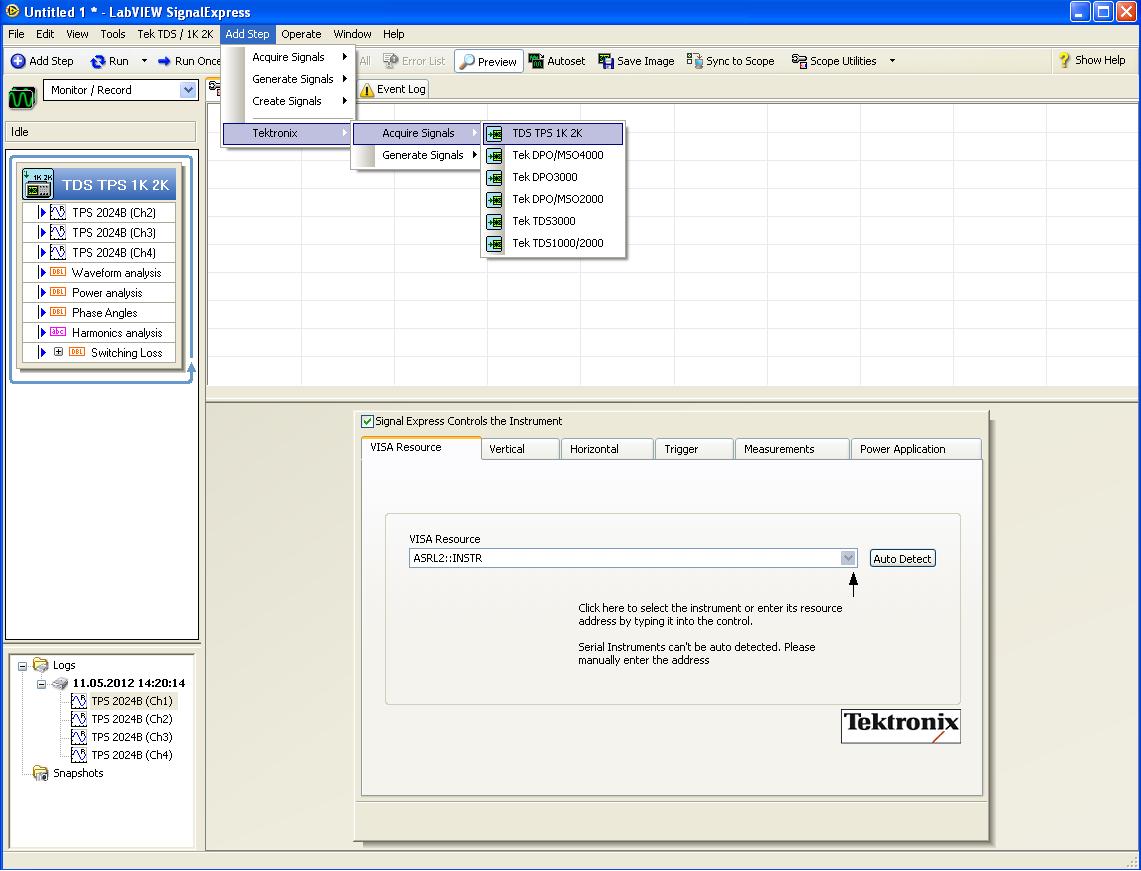Open the Window menu

352,34
